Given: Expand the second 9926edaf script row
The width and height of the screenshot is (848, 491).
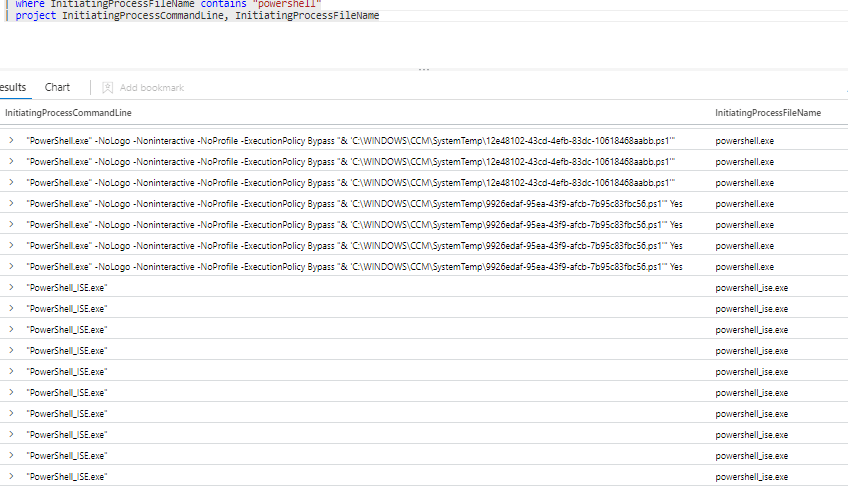Looking at the screenshot, I should point(11,224).
